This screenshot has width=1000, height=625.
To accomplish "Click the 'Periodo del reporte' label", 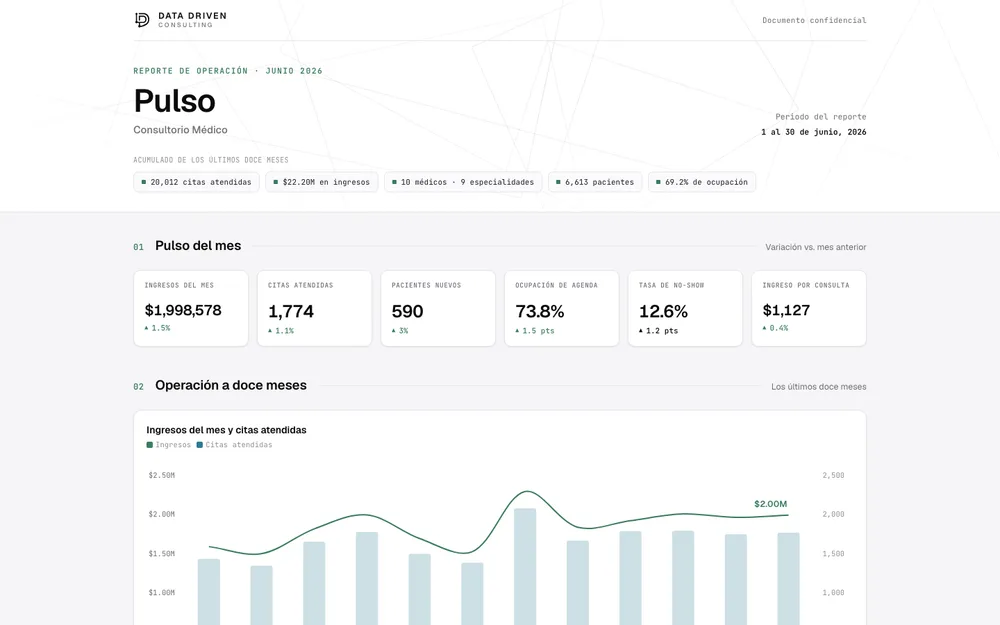I will (x=821, y=117).
